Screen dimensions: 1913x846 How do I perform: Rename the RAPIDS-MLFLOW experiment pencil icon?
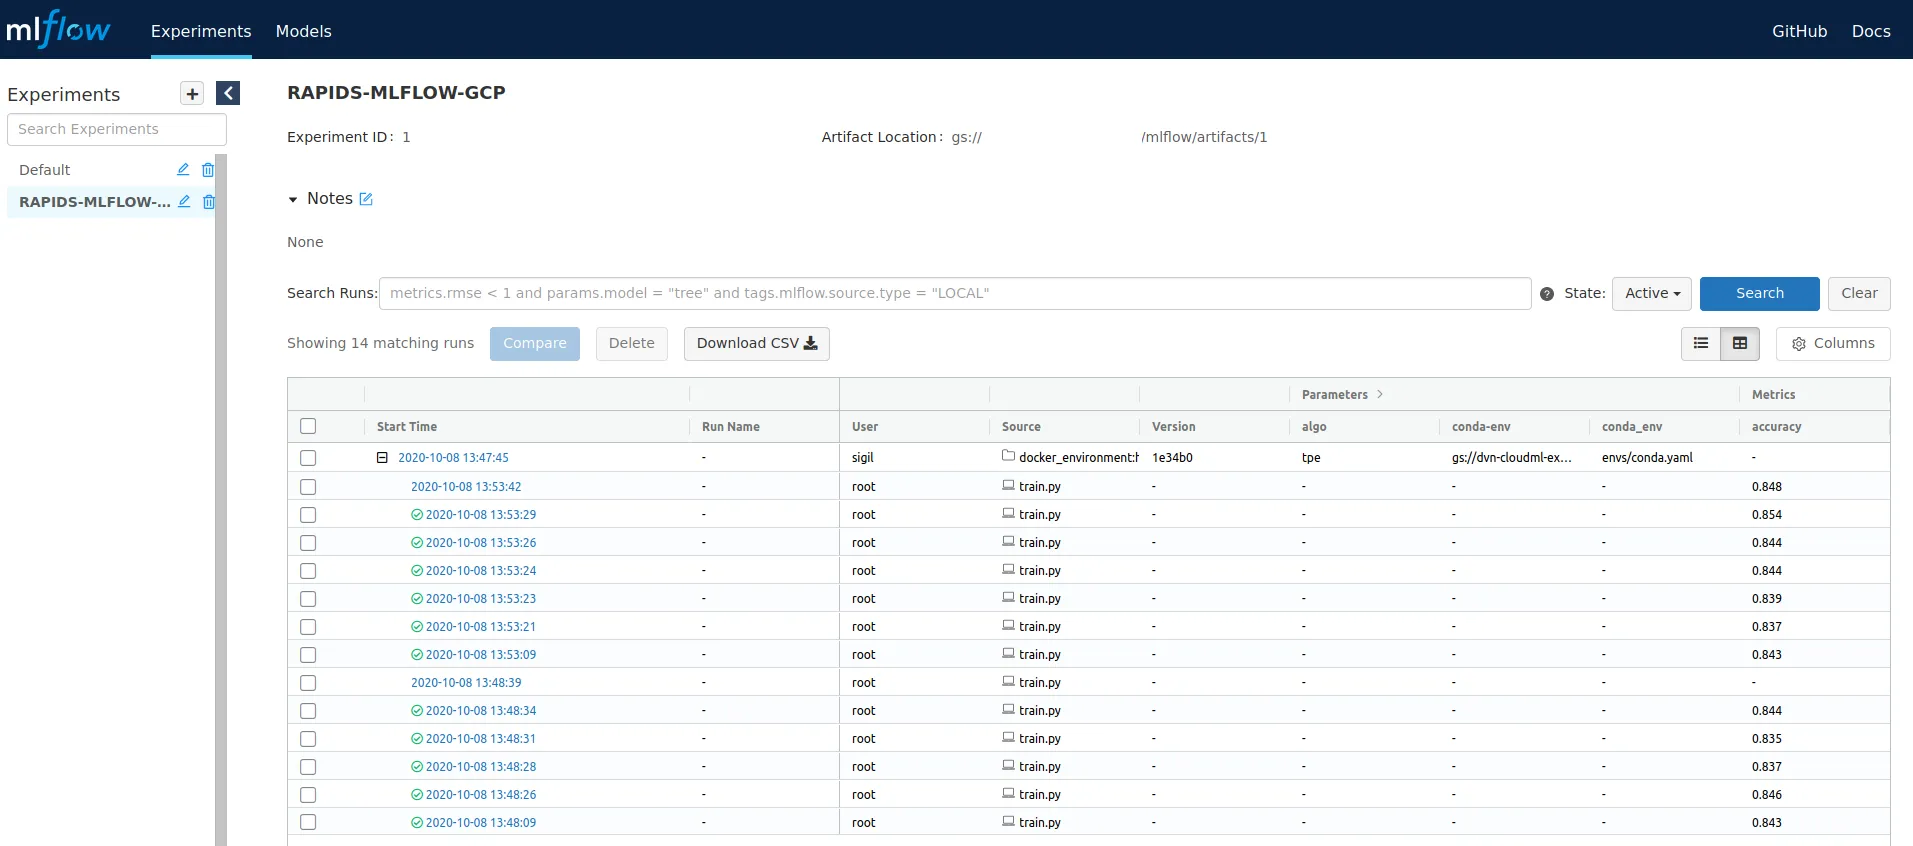coord(184,201)
